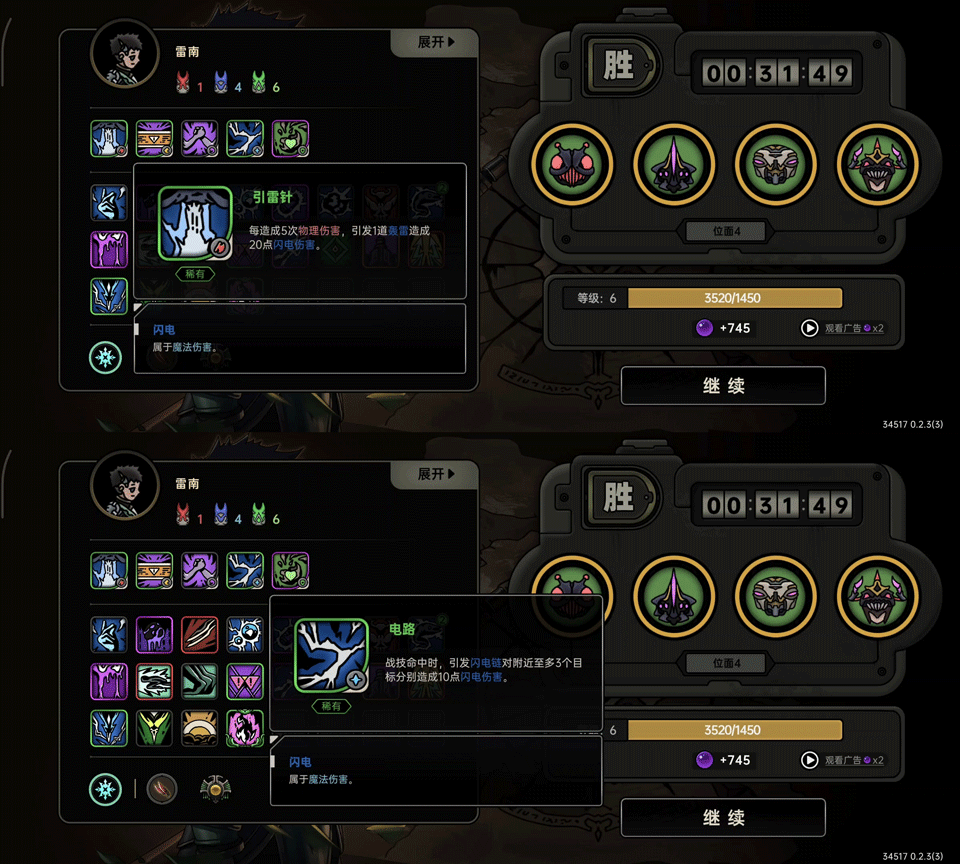Viewport: 960px width, 864px height.
Task: Open the golden beetle emblem icon
Action: (215, 789)
